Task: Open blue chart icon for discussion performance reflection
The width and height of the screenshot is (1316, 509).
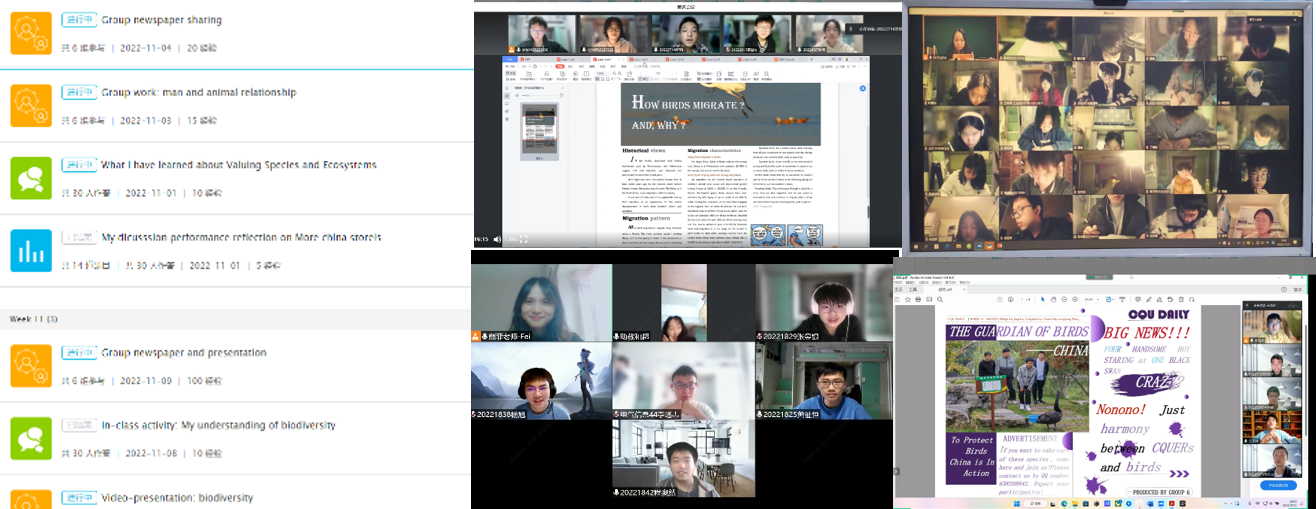Action: 30,250
